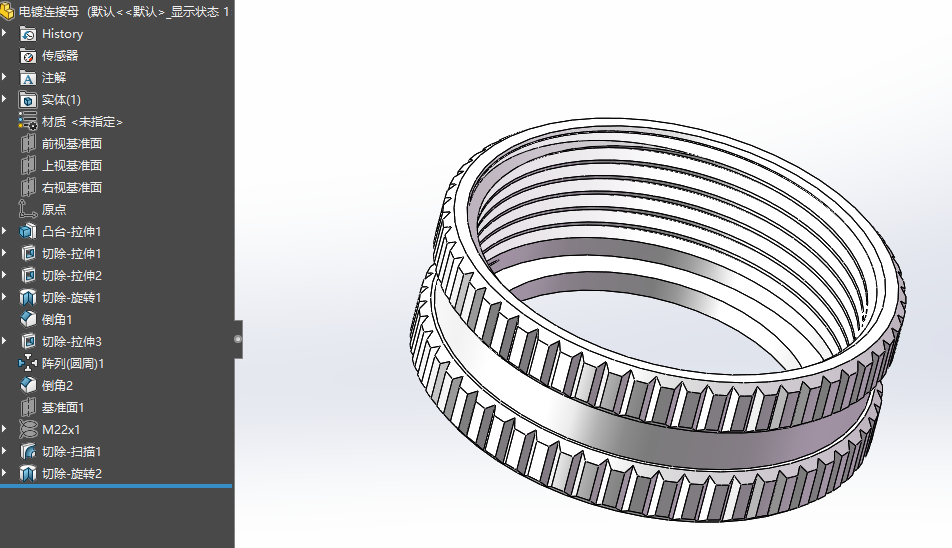This screenshot has width=952, height=548.
Task: Expand the 切除-拉伸1 feature
Action: pyautogui.click(x=4, y=253)
